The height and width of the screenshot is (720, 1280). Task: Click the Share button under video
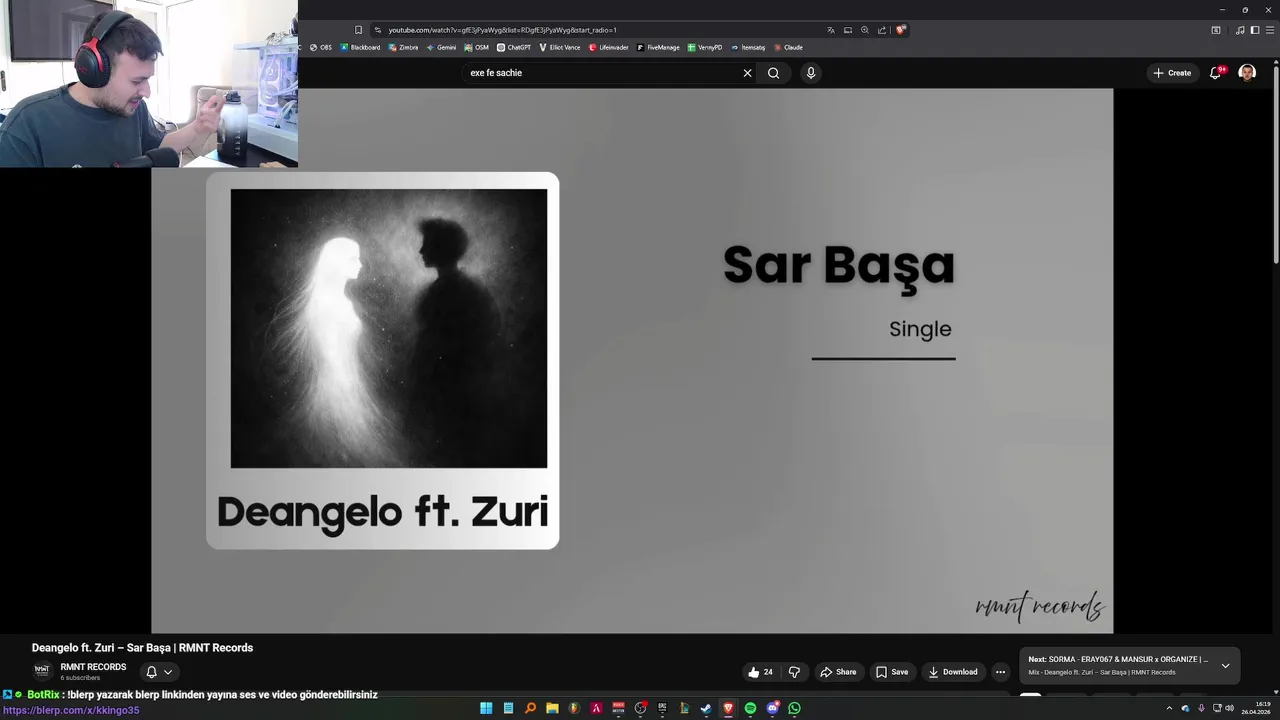838,672
